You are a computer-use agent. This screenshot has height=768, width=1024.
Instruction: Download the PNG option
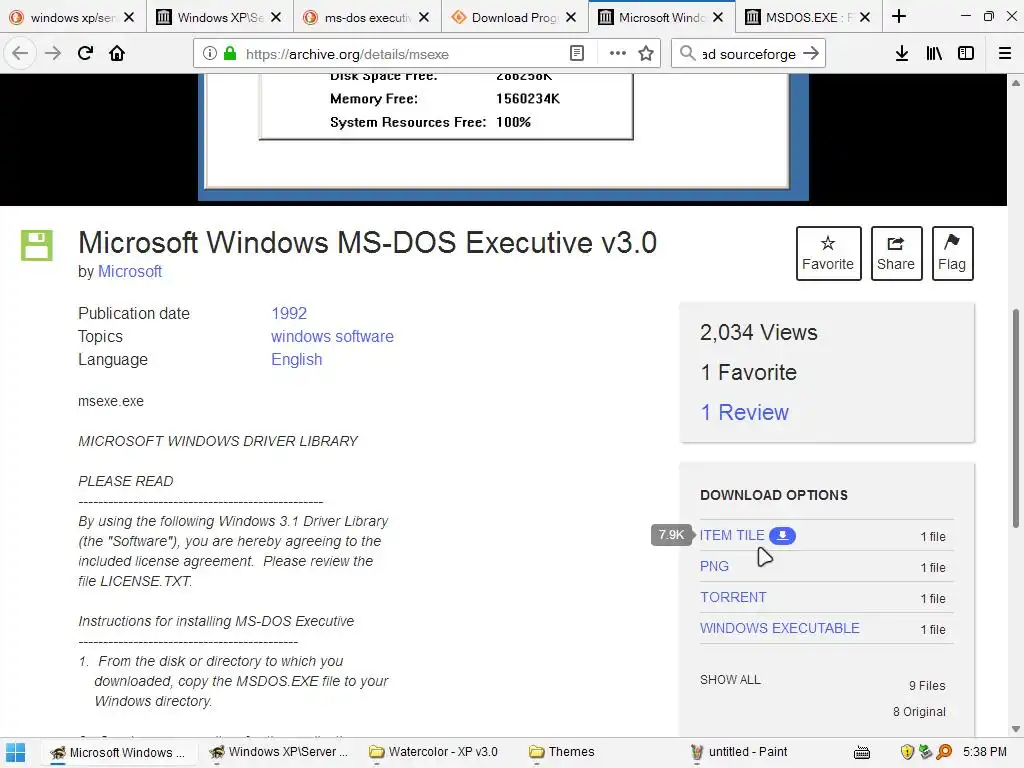[714, 566]
